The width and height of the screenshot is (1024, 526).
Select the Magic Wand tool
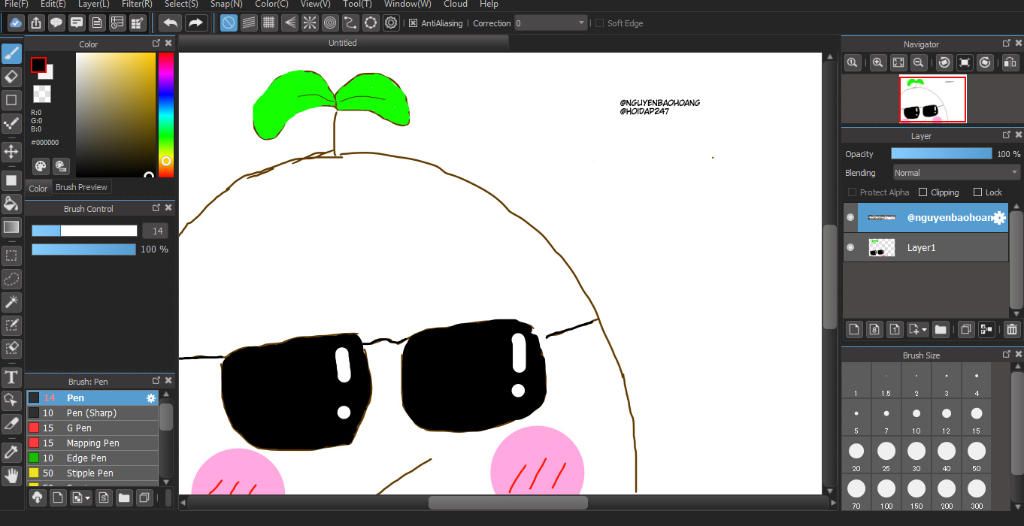(12, 301)
